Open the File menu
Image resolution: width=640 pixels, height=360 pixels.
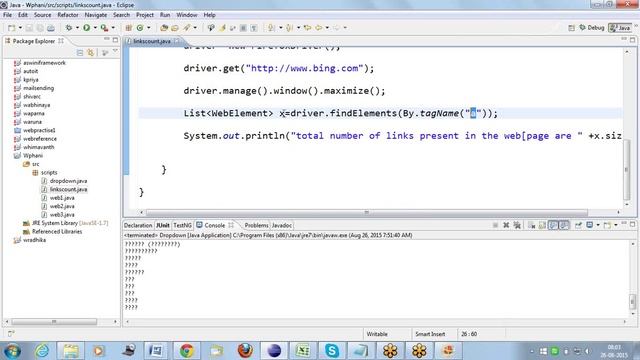[7, 15]
